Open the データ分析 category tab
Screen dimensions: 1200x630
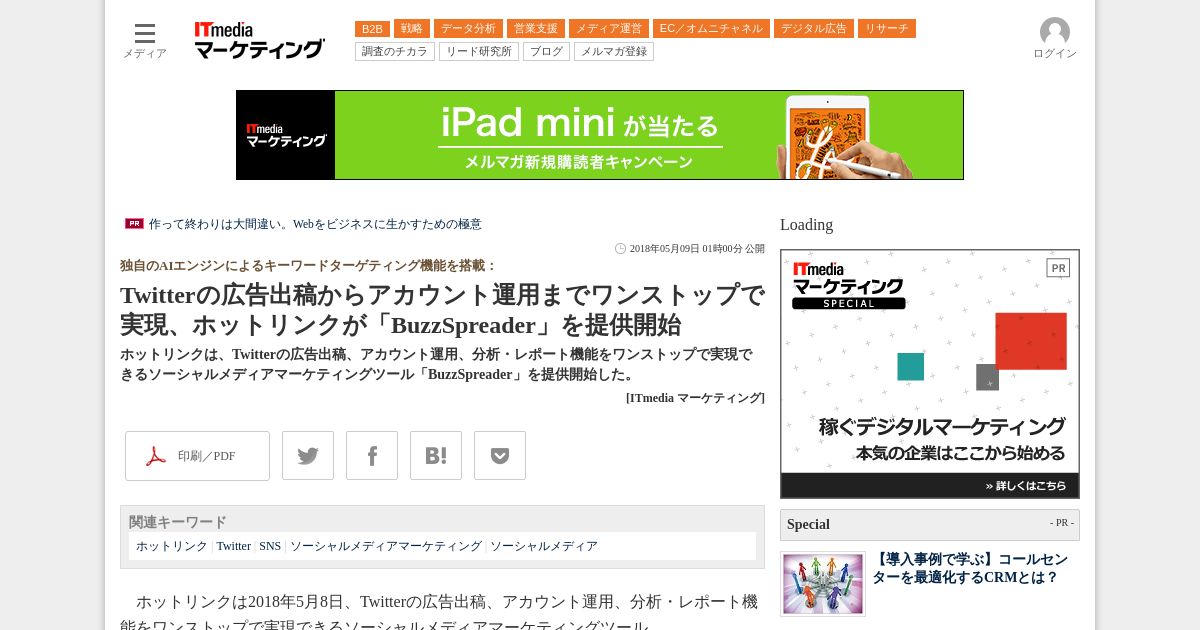tap(468, 29)
